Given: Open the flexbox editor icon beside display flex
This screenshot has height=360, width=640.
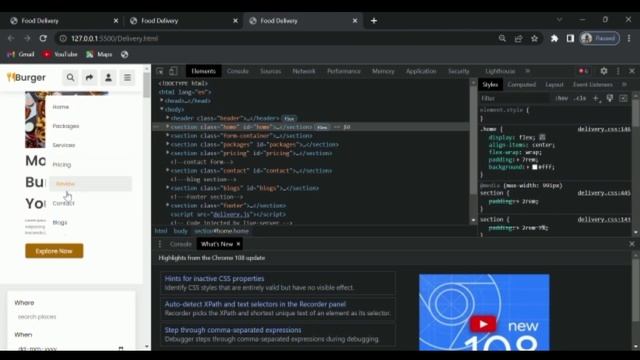Looking at the screenshot, I should [542, 138].
